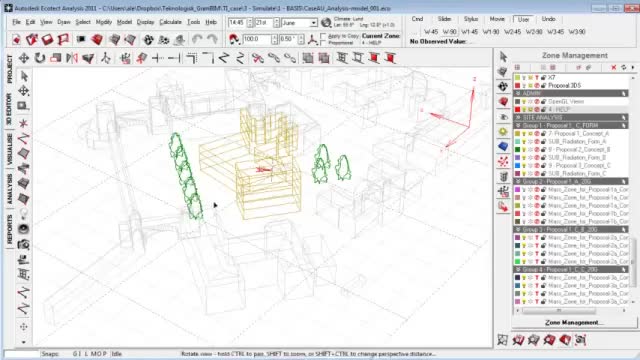Collapse the Group 2 zone group header
The width and height of the screenshot is (640, 360).
pos(571,181)
